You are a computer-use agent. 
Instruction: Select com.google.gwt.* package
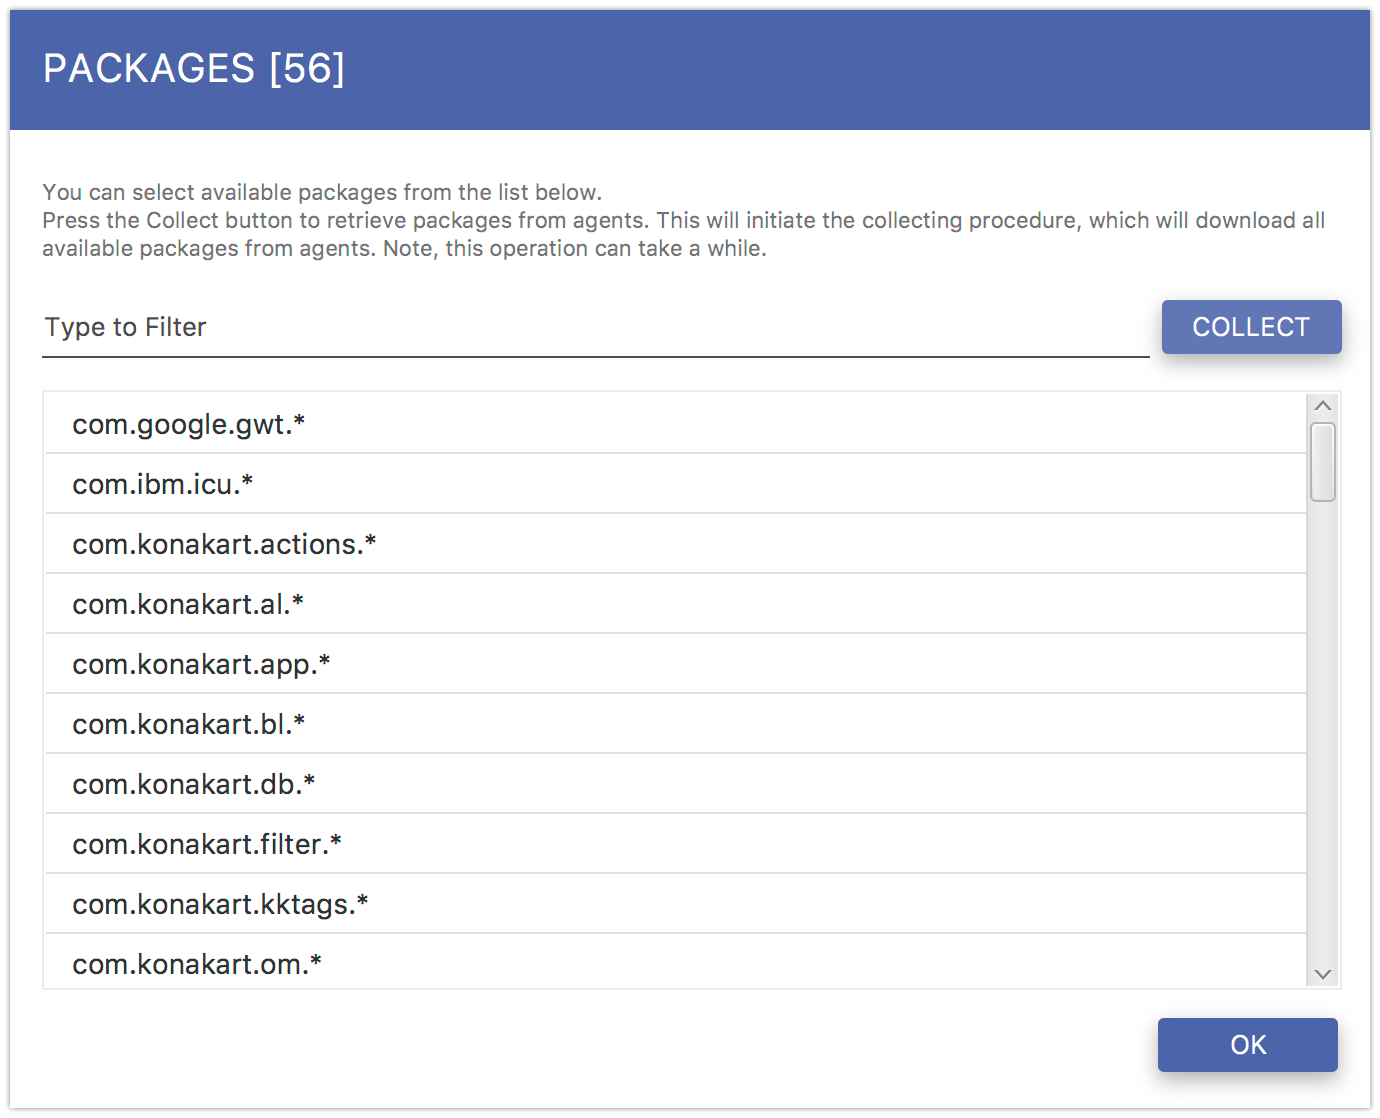676,424
